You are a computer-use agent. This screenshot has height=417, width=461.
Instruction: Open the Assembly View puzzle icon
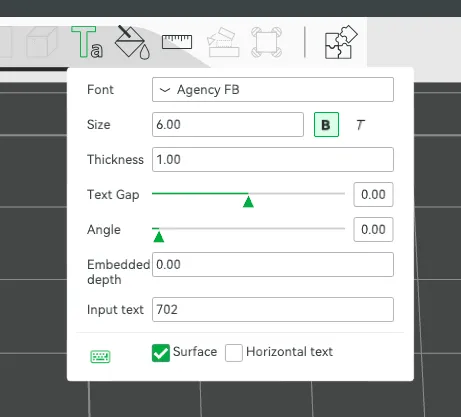click(341, 42)
